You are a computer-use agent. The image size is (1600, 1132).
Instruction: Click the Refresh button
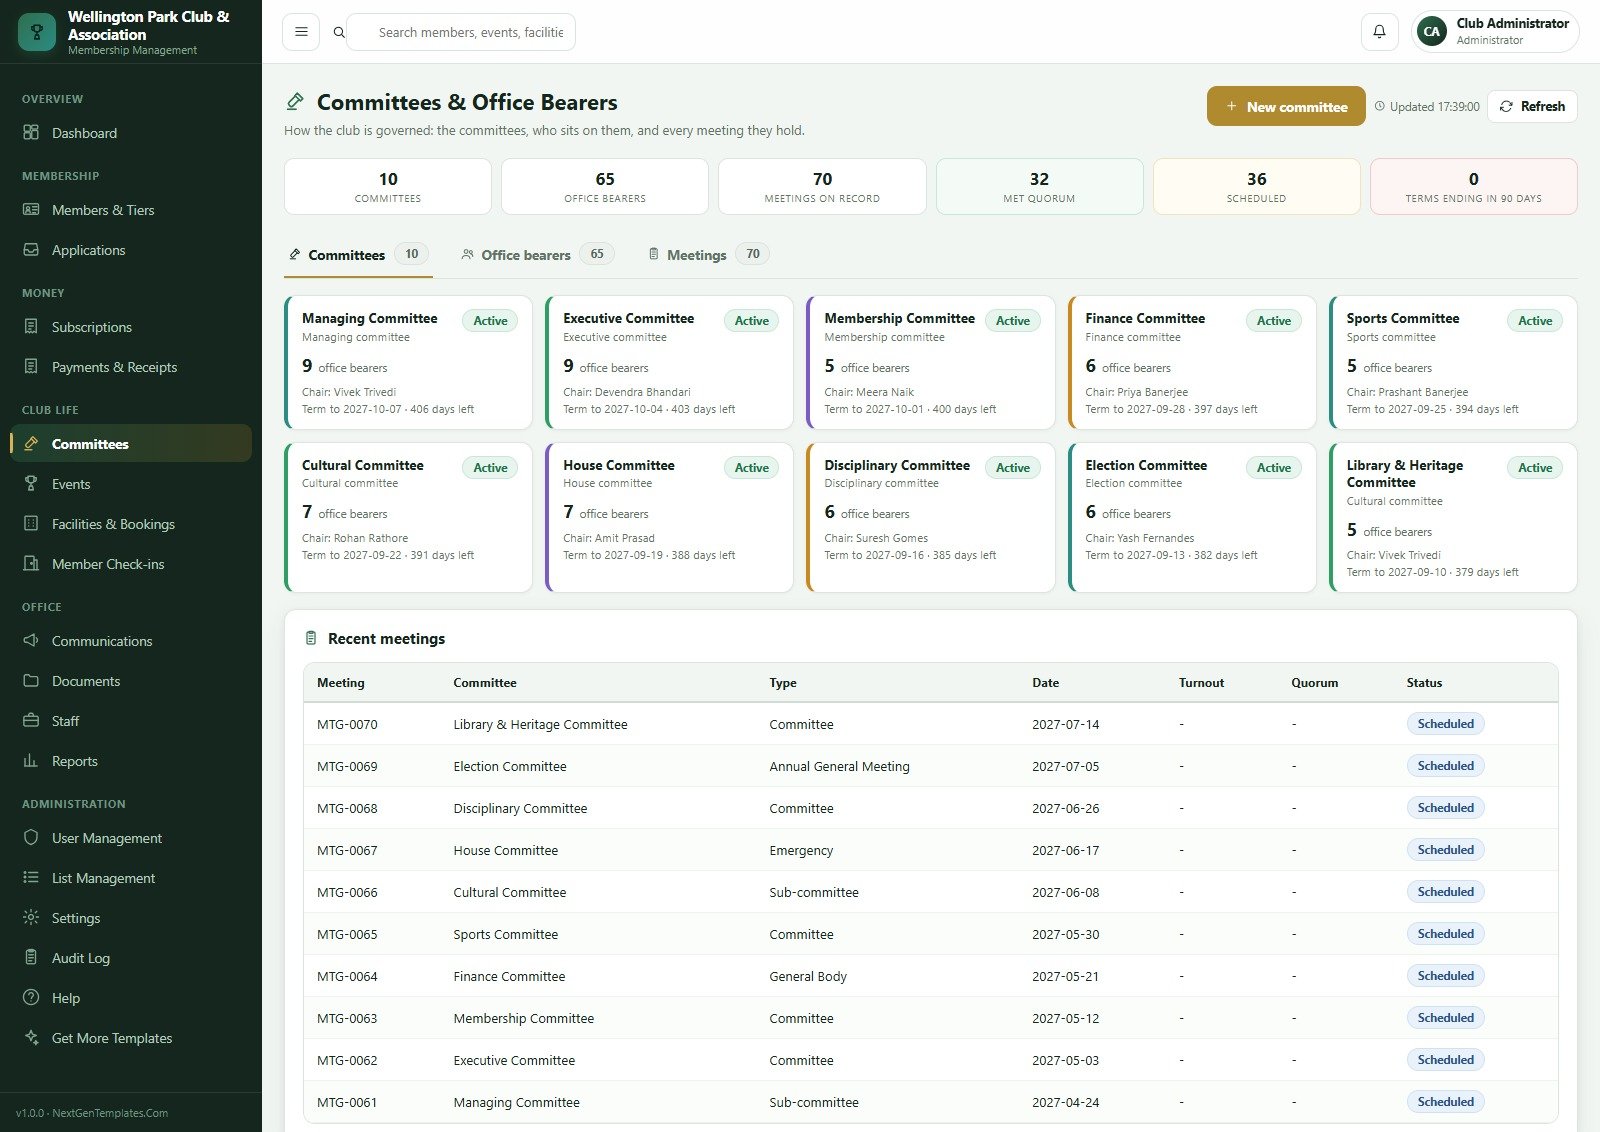pyautogui.click(x=1532, y=106)
